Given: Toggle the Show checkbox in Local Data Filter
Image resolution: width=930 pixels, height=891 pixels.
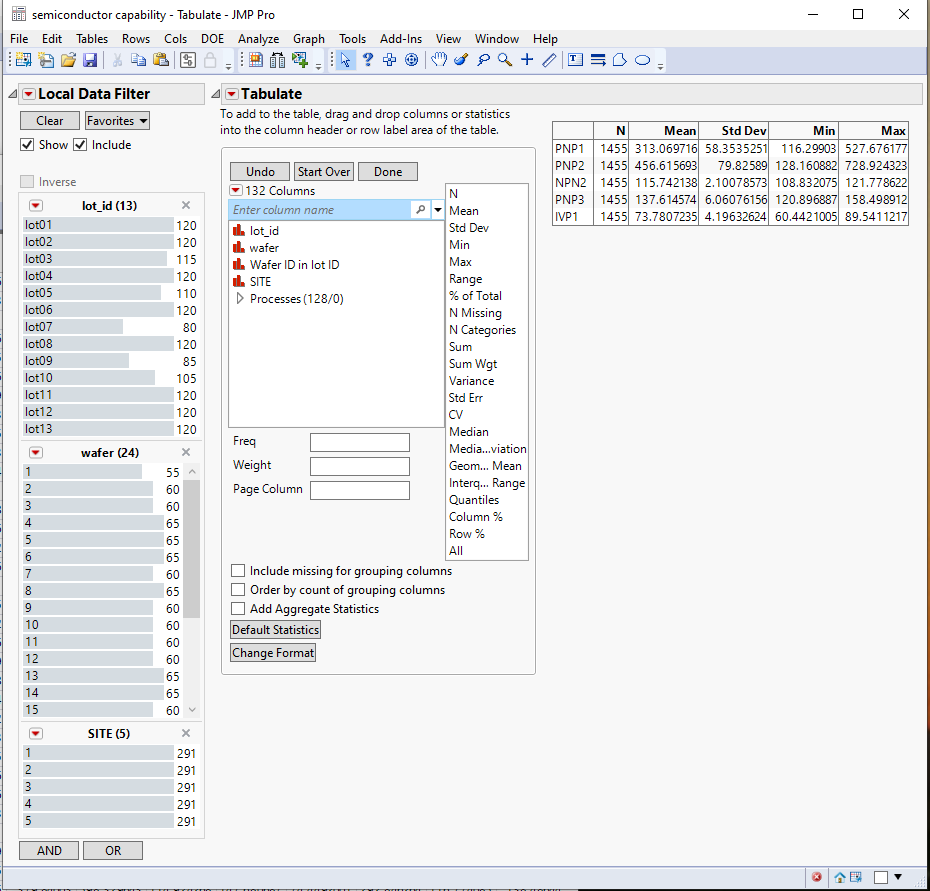Looking at the screenshot, I should [25, 144].
